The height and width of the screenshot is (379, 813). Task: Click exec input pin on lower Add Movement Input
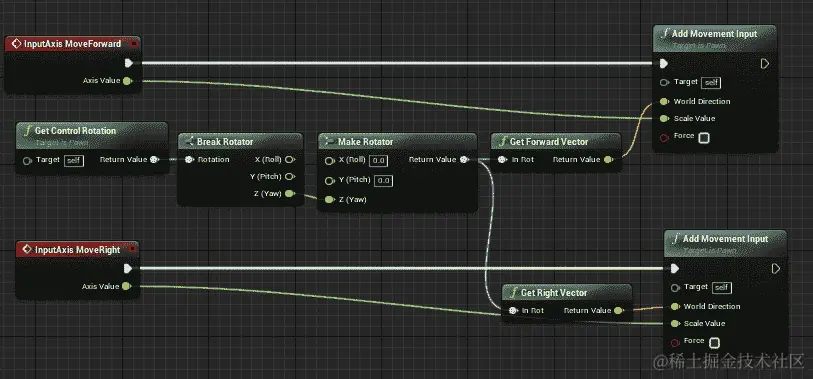(675, 269)
